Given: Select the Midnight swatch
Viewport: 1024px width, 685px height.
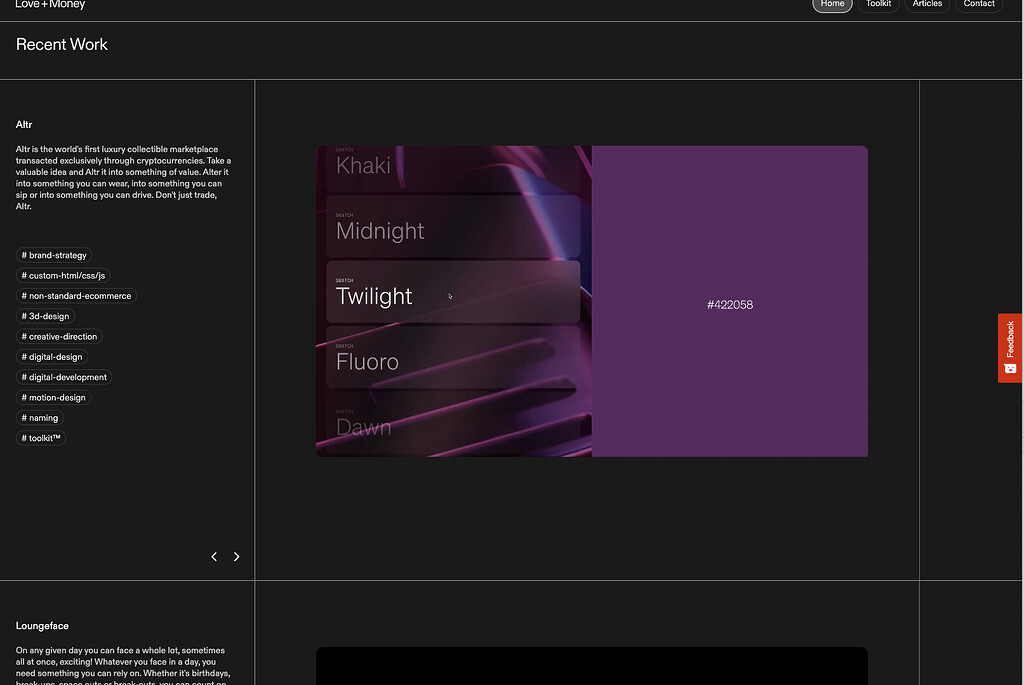Looking at the screenshot, I should (452, 230).
